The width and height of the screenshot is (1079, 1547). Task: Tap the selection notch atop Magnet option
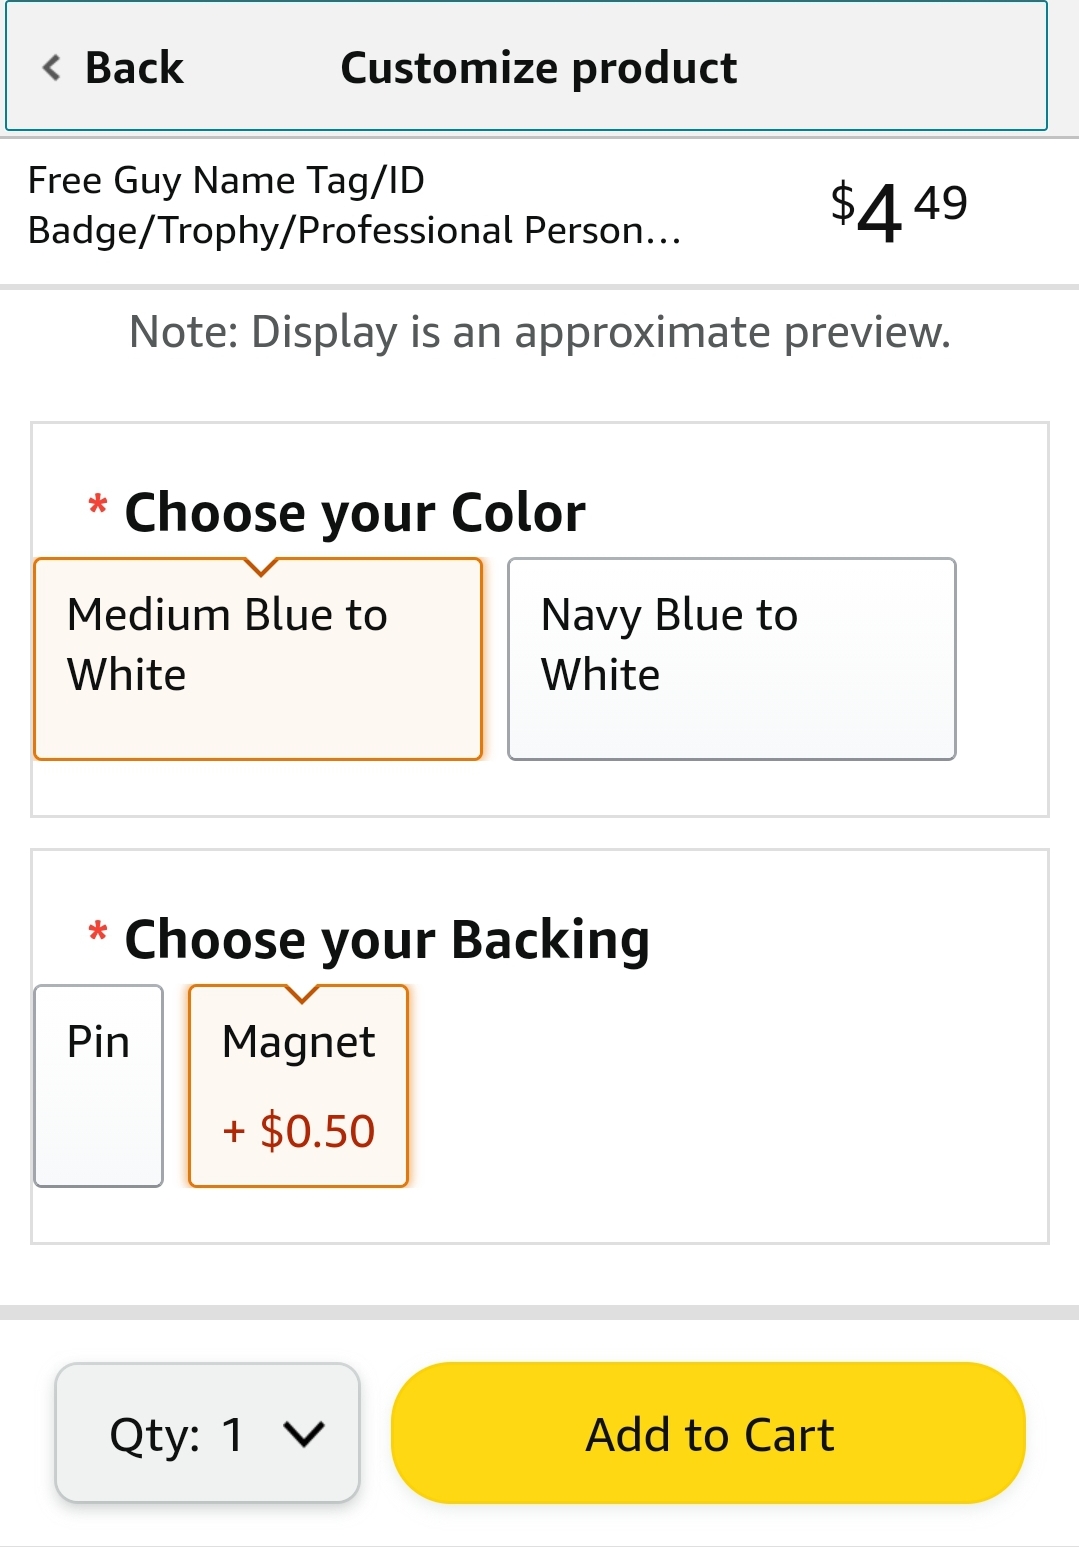point(301,994)
